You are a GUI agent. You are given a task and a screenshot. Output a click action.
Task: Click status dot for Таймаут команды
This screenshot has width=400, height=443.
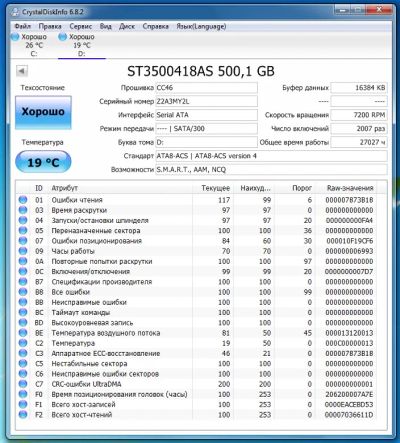pyautogui.click(x=23, y=312)
